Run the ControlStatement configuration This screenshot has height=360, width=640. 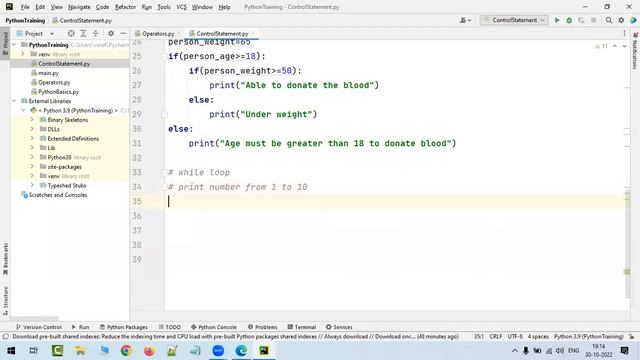tap(557, 20)
